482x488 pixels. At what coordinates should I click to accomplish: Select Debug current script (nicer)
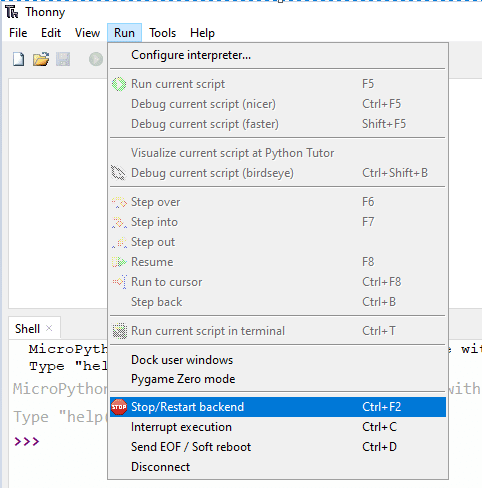point(278,104)
